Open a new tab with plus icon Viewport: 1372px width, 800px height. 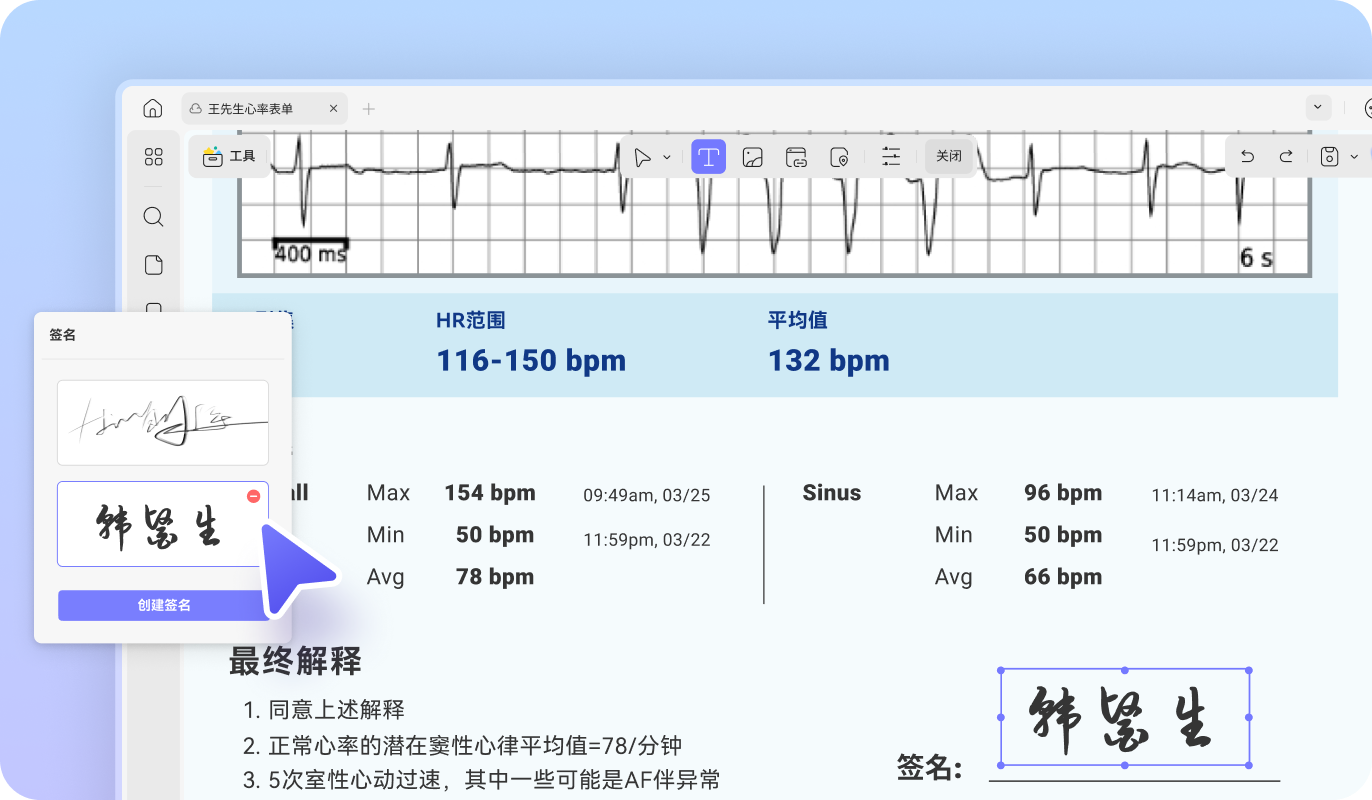368,108
